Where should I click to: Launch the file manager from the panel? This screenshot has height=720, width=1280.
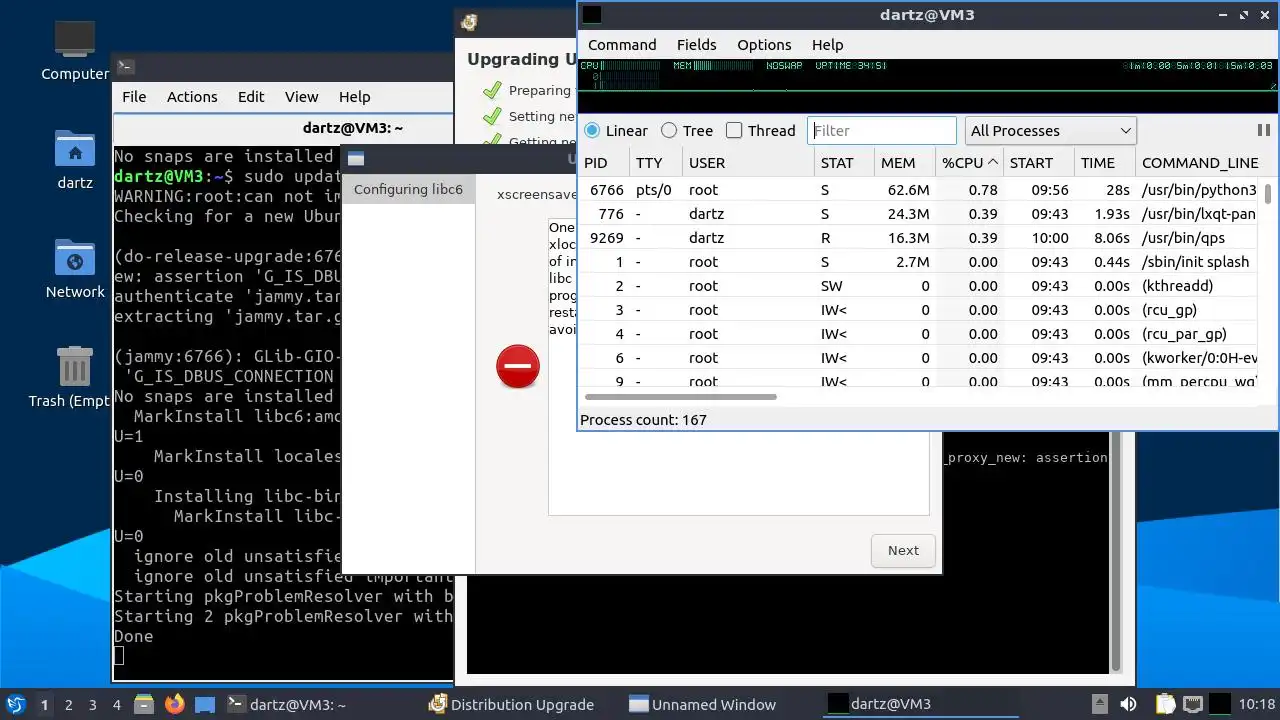[x=143, y=705]
